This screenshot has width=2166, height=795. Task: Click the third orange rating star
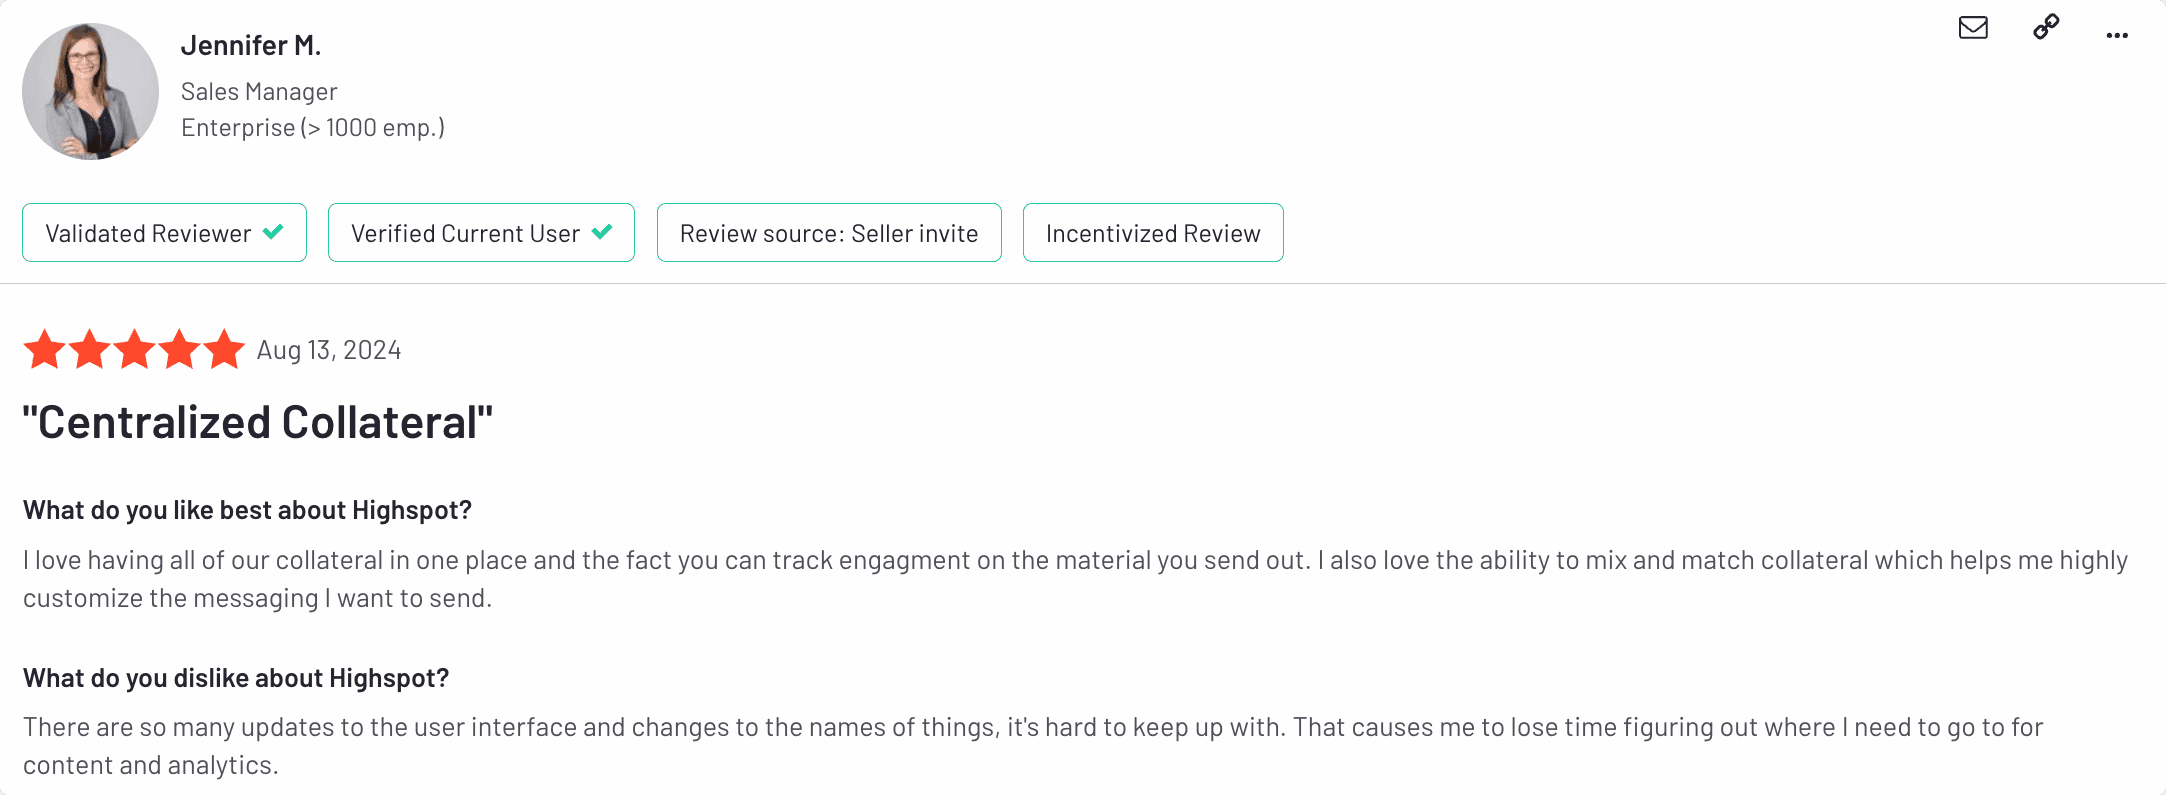pyautogui.click(x=134, y=349)
